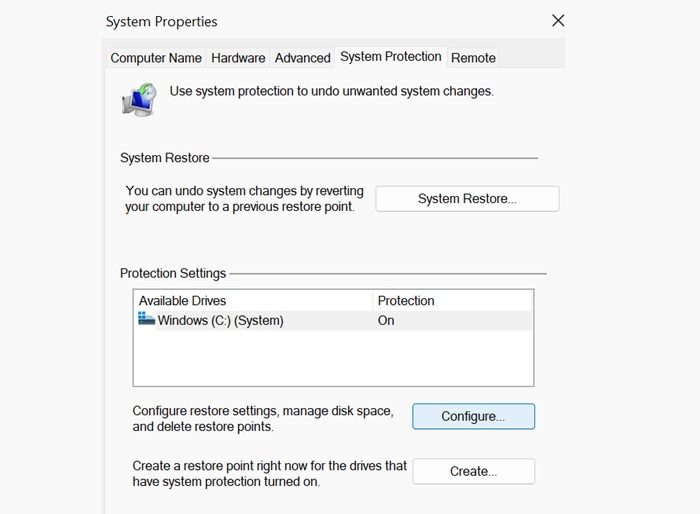The image size is (700, 514).
Task: Switch to the Computer Name tab
Action: pos(156,58)
